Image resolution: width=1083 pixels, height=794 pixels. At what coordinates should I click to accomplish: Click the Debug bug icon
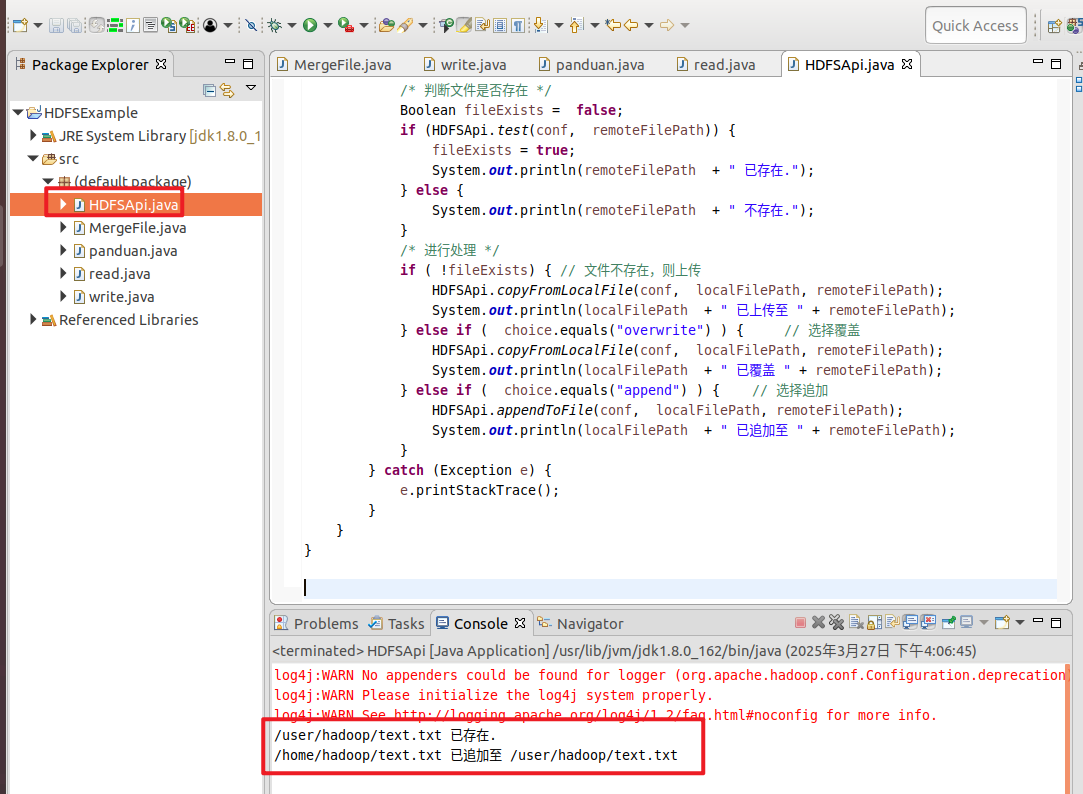point(275,25)
